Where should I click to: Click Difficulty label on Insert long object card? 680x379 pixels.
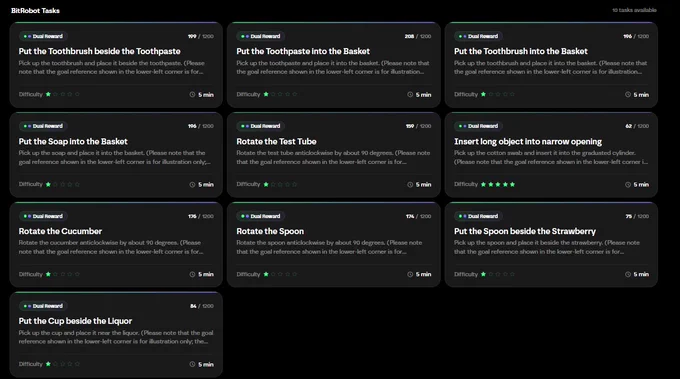[466, 184]
